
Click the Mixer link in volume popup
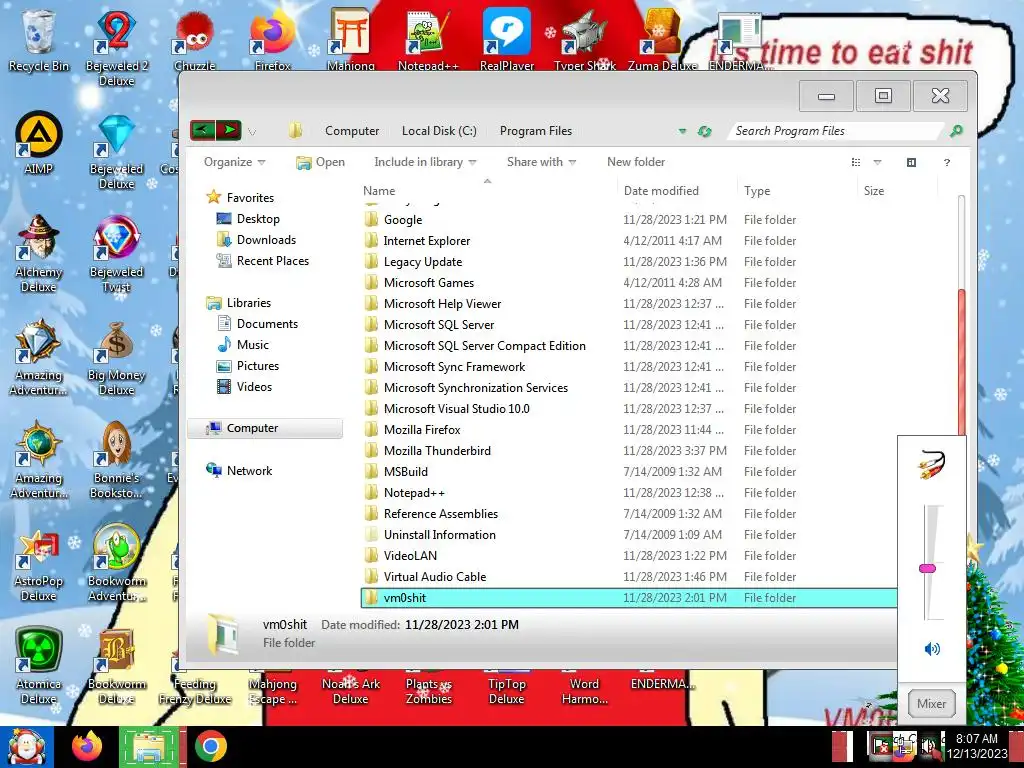coord(931,703)
